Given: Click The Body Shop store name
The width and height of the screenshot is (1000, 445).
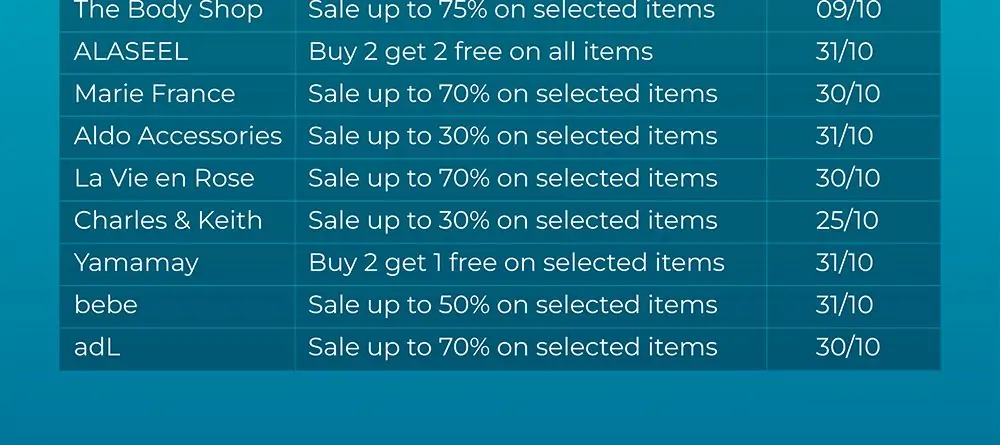Looking at the screenshot, I should pos(168,11).
